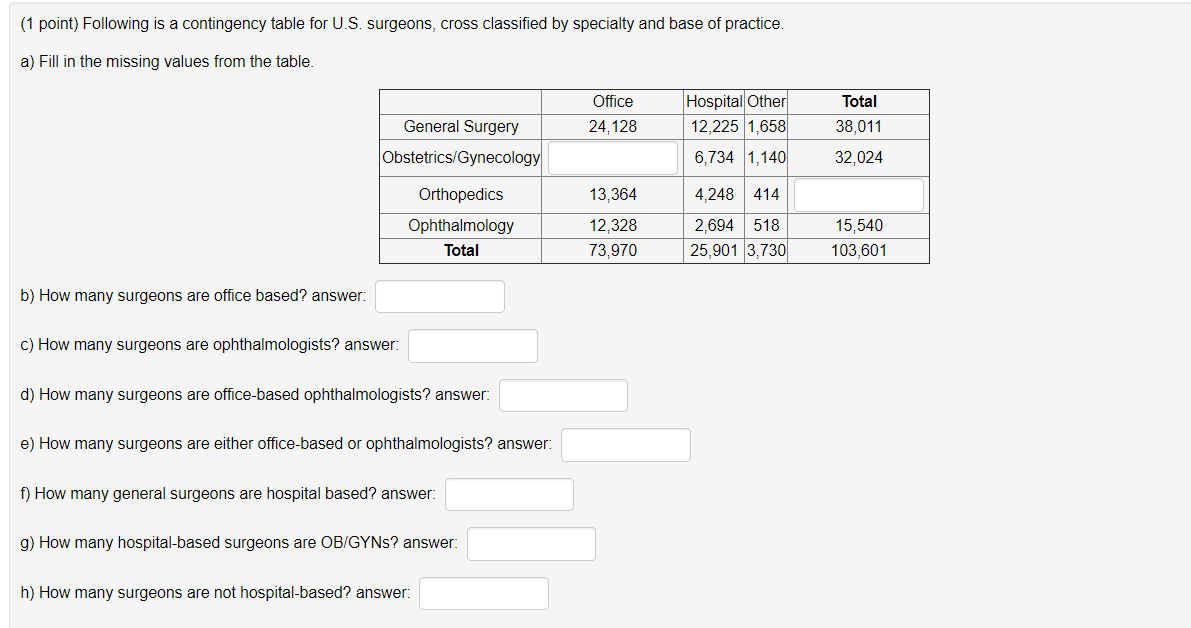Click the General Surgery office value 24,128

pos(613,127)
